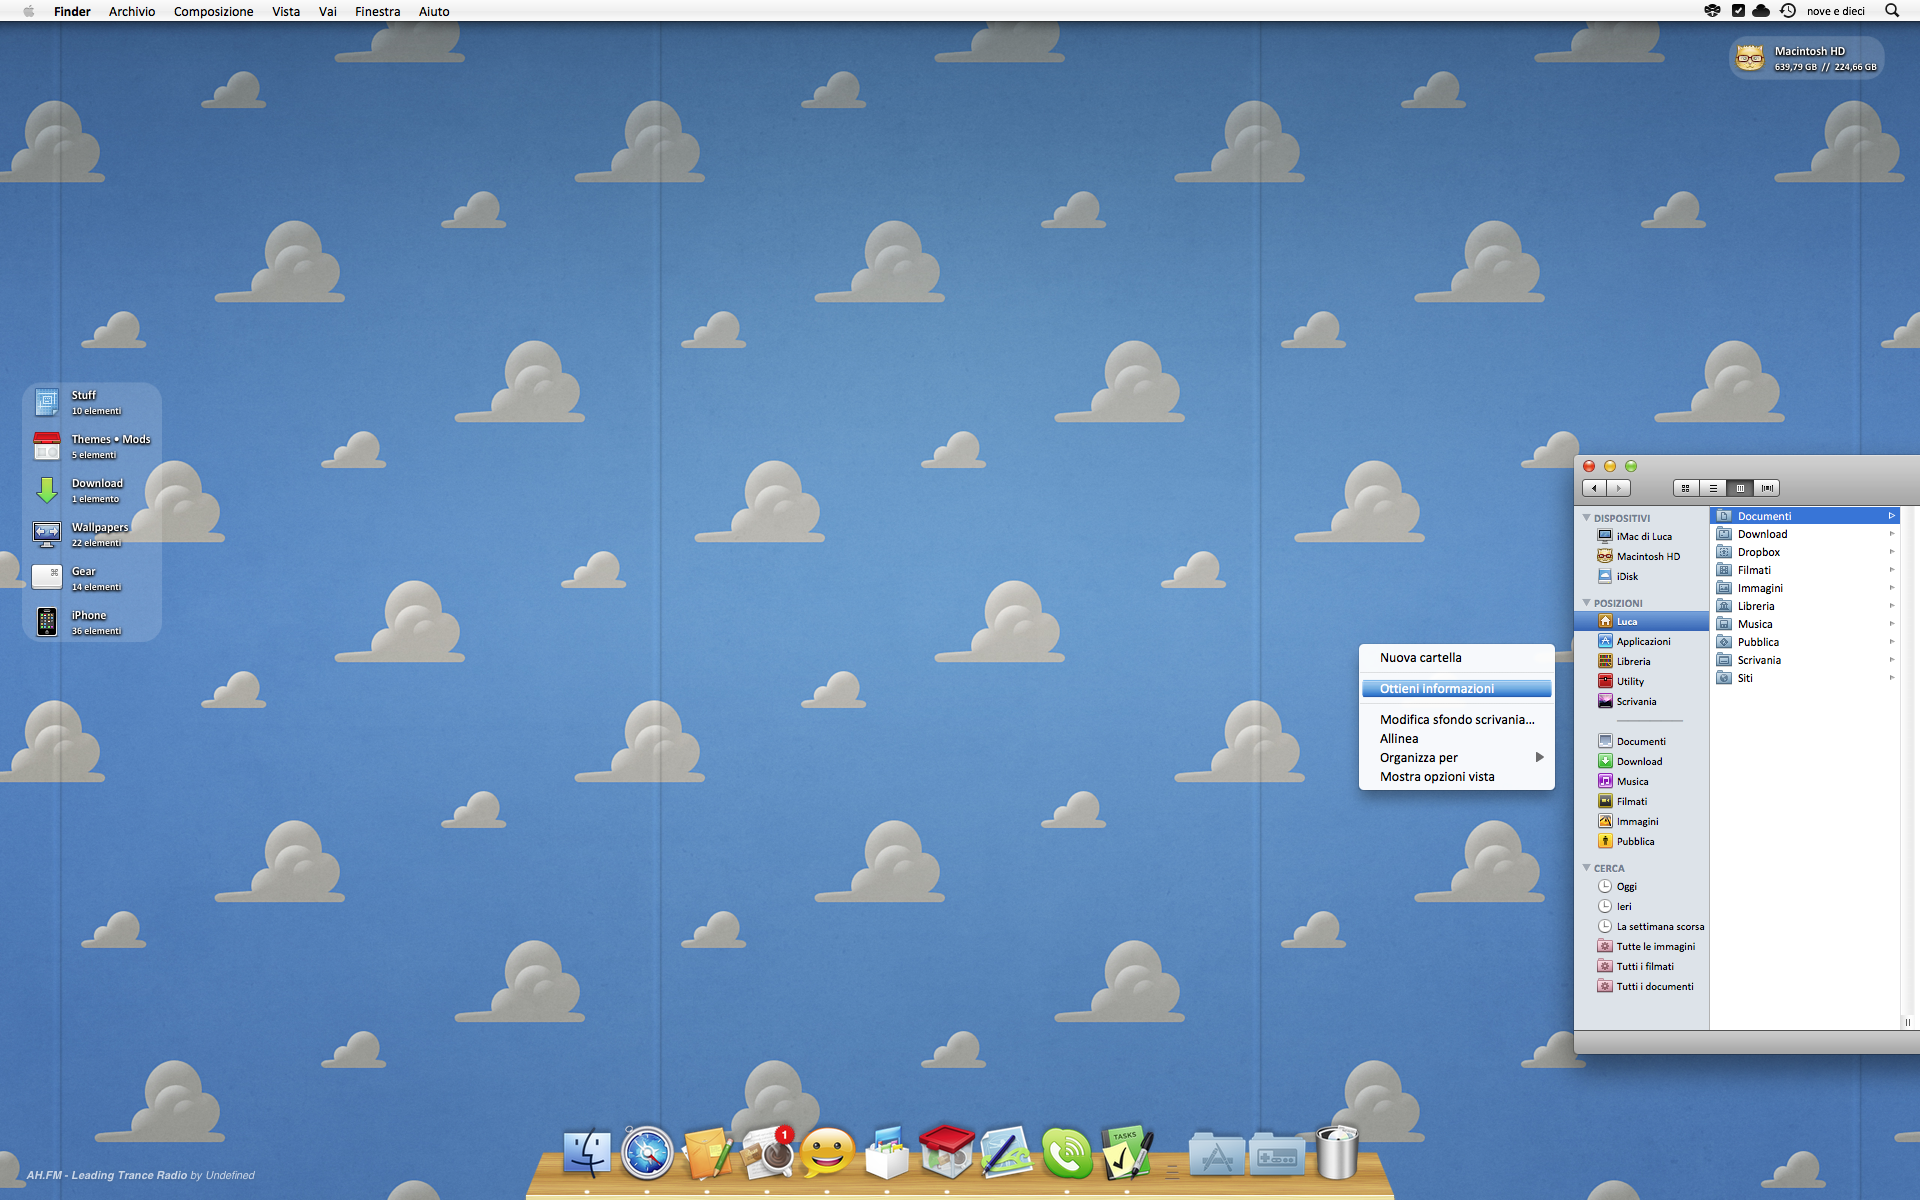Open the envelope with pencil dock app
The image size is (1920, 1200).
(x=707, y=1153)
